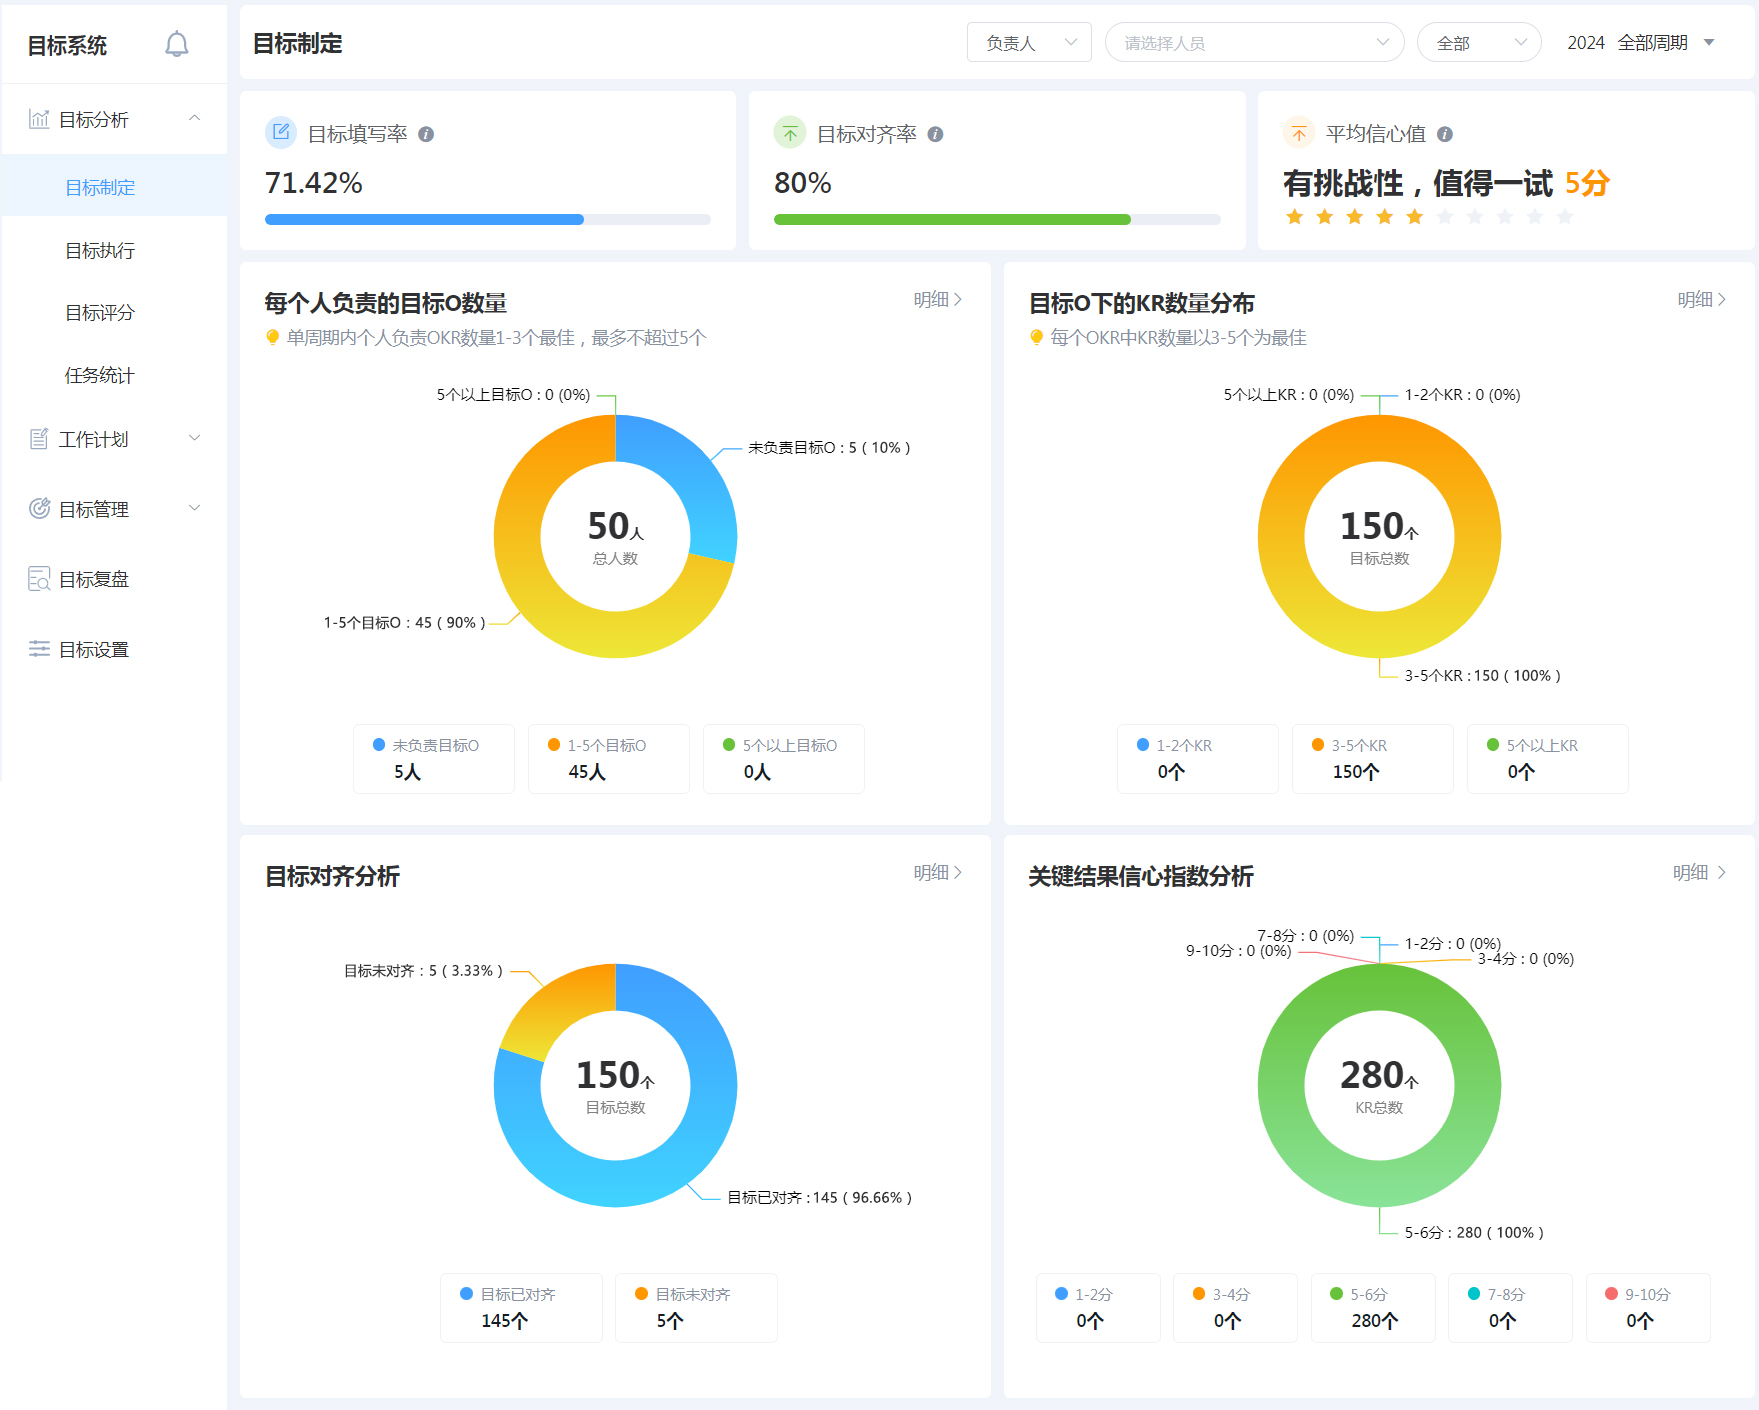The image size is (1759, 1410).
Task: Click the blue 目标填写率 progress bar
Action: 424,220
